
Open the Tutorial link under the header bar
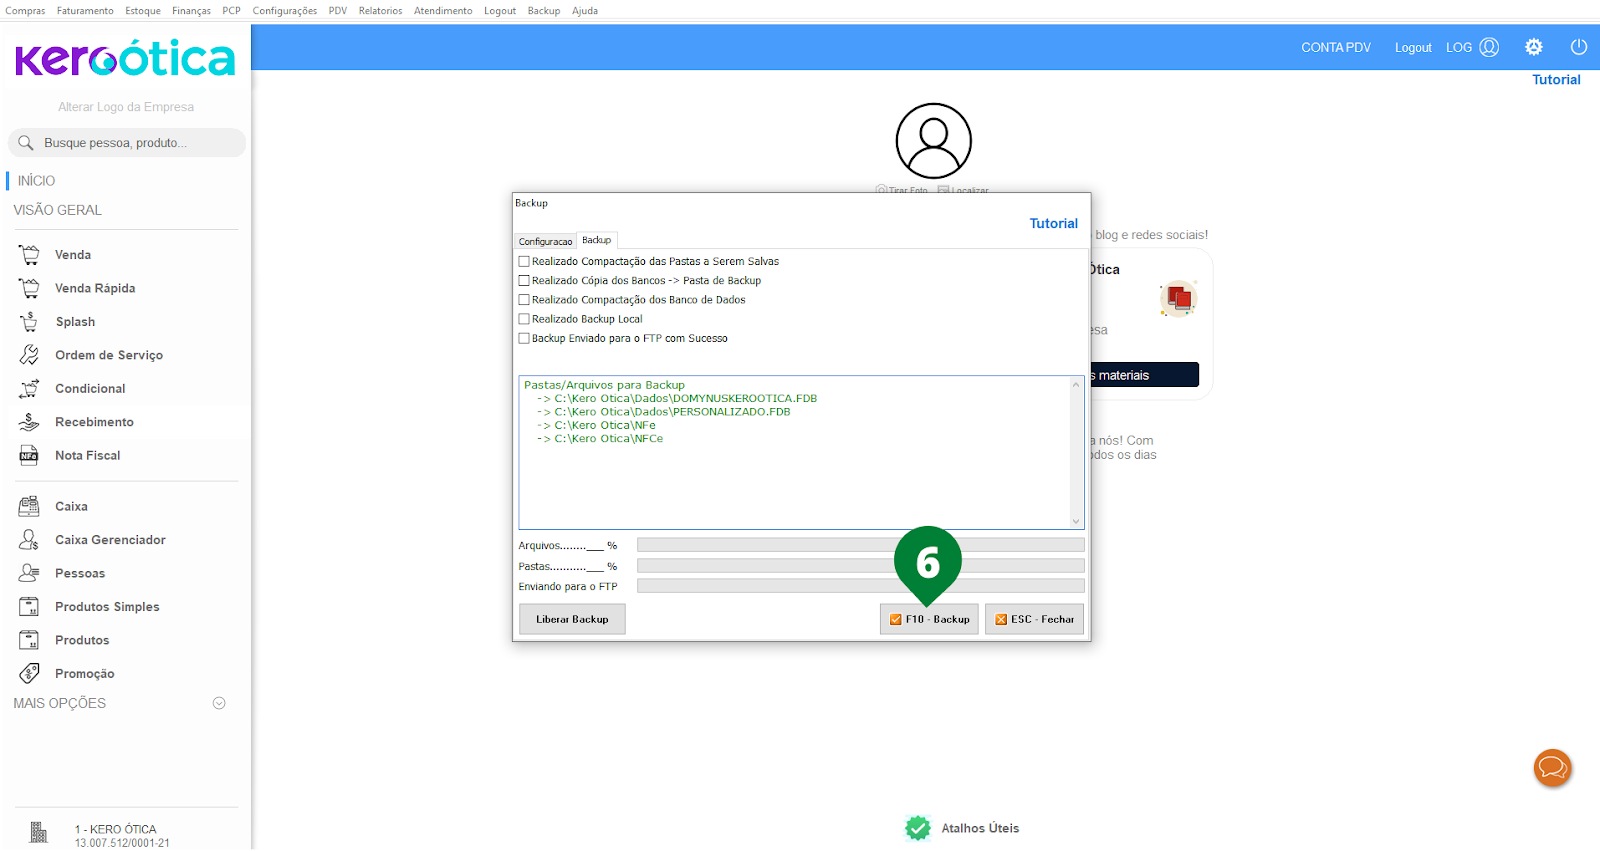pos(1556,80)
